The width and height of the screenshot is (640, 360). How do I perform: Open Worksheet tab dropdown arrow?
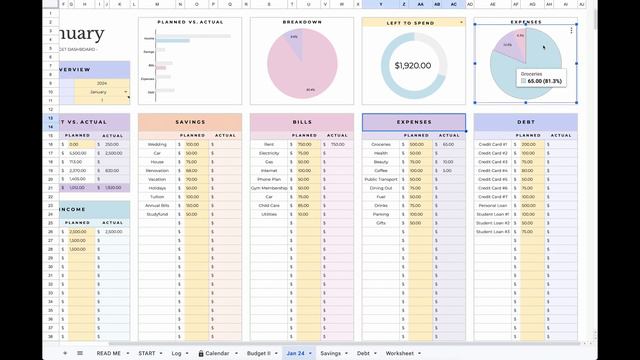pyautogui.click(x=419, y=353)
